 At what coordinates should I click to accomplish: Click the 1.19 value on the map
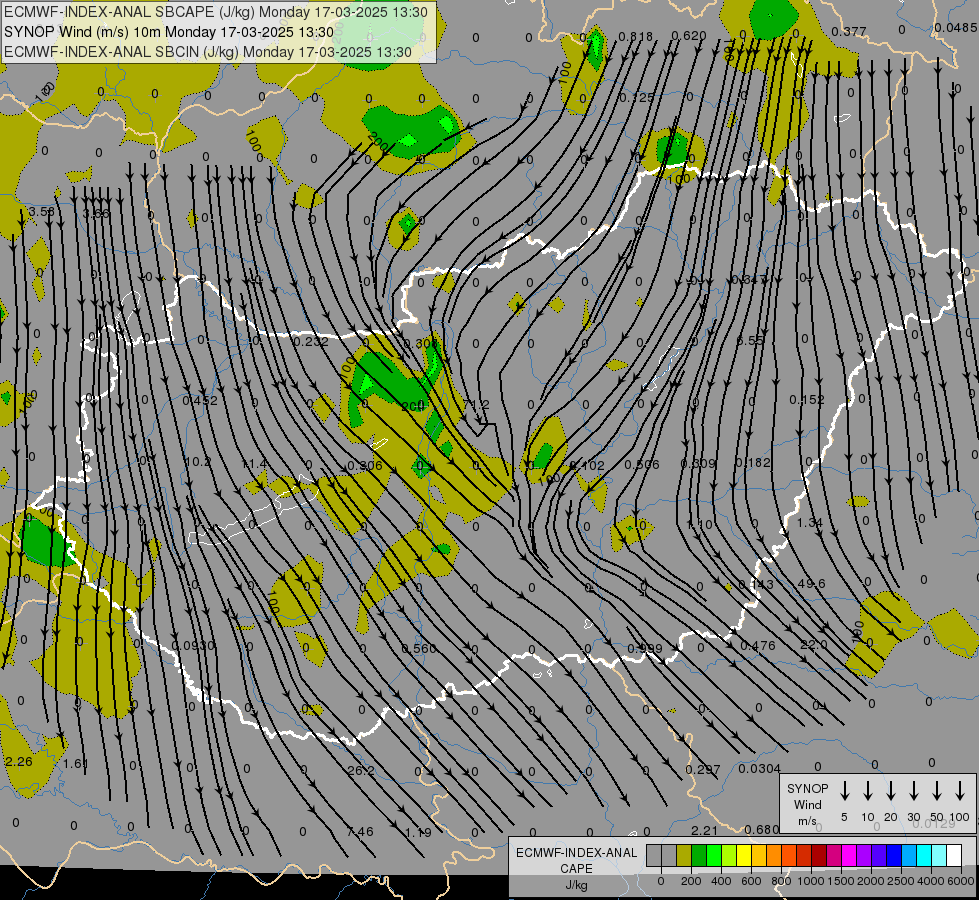click(x=418, y=833)
